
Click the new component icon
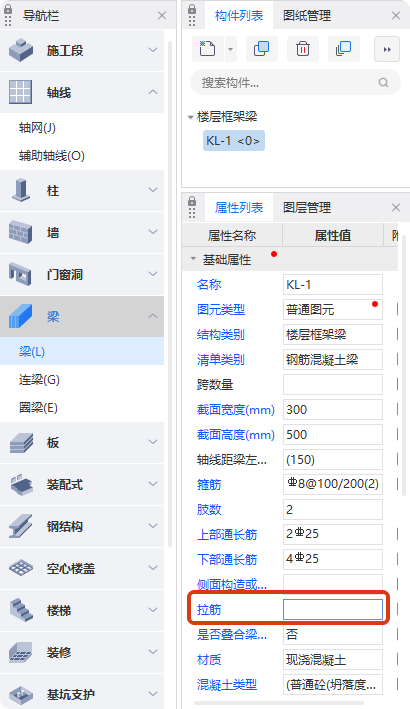coord(207,49)
